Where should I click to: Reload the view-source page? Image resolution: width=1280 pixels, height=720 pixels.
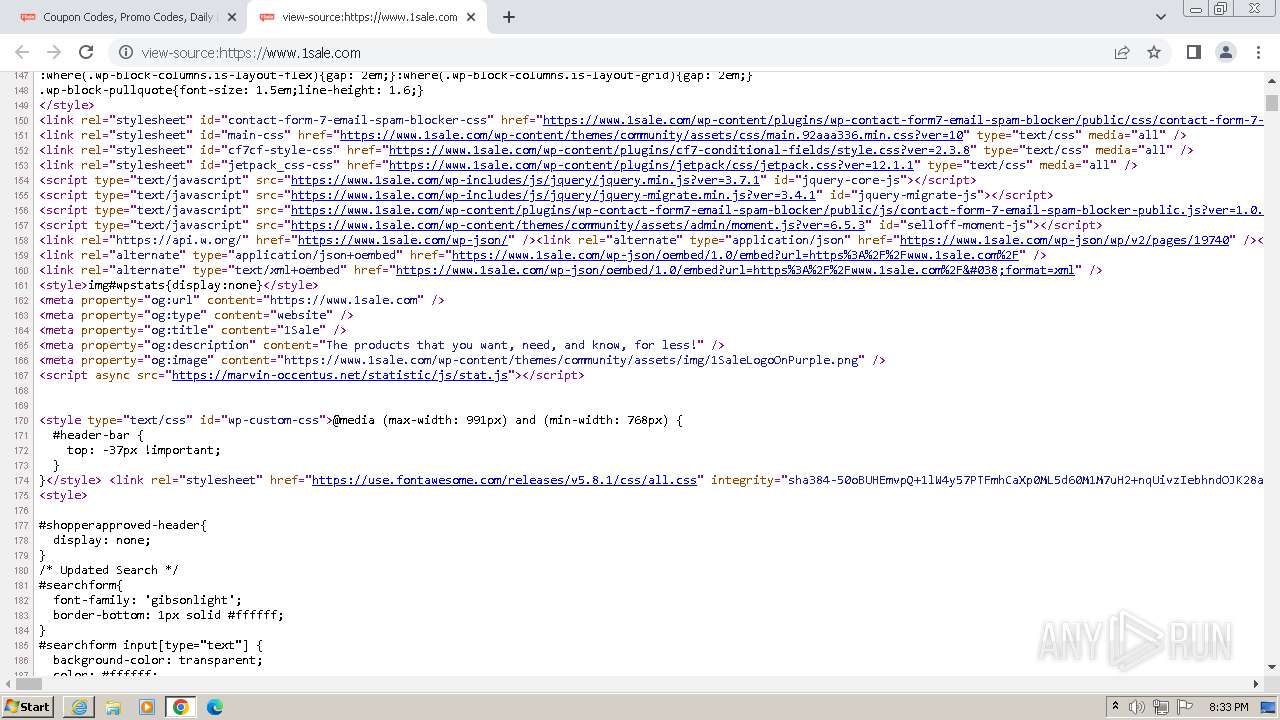tap(86, 52)
